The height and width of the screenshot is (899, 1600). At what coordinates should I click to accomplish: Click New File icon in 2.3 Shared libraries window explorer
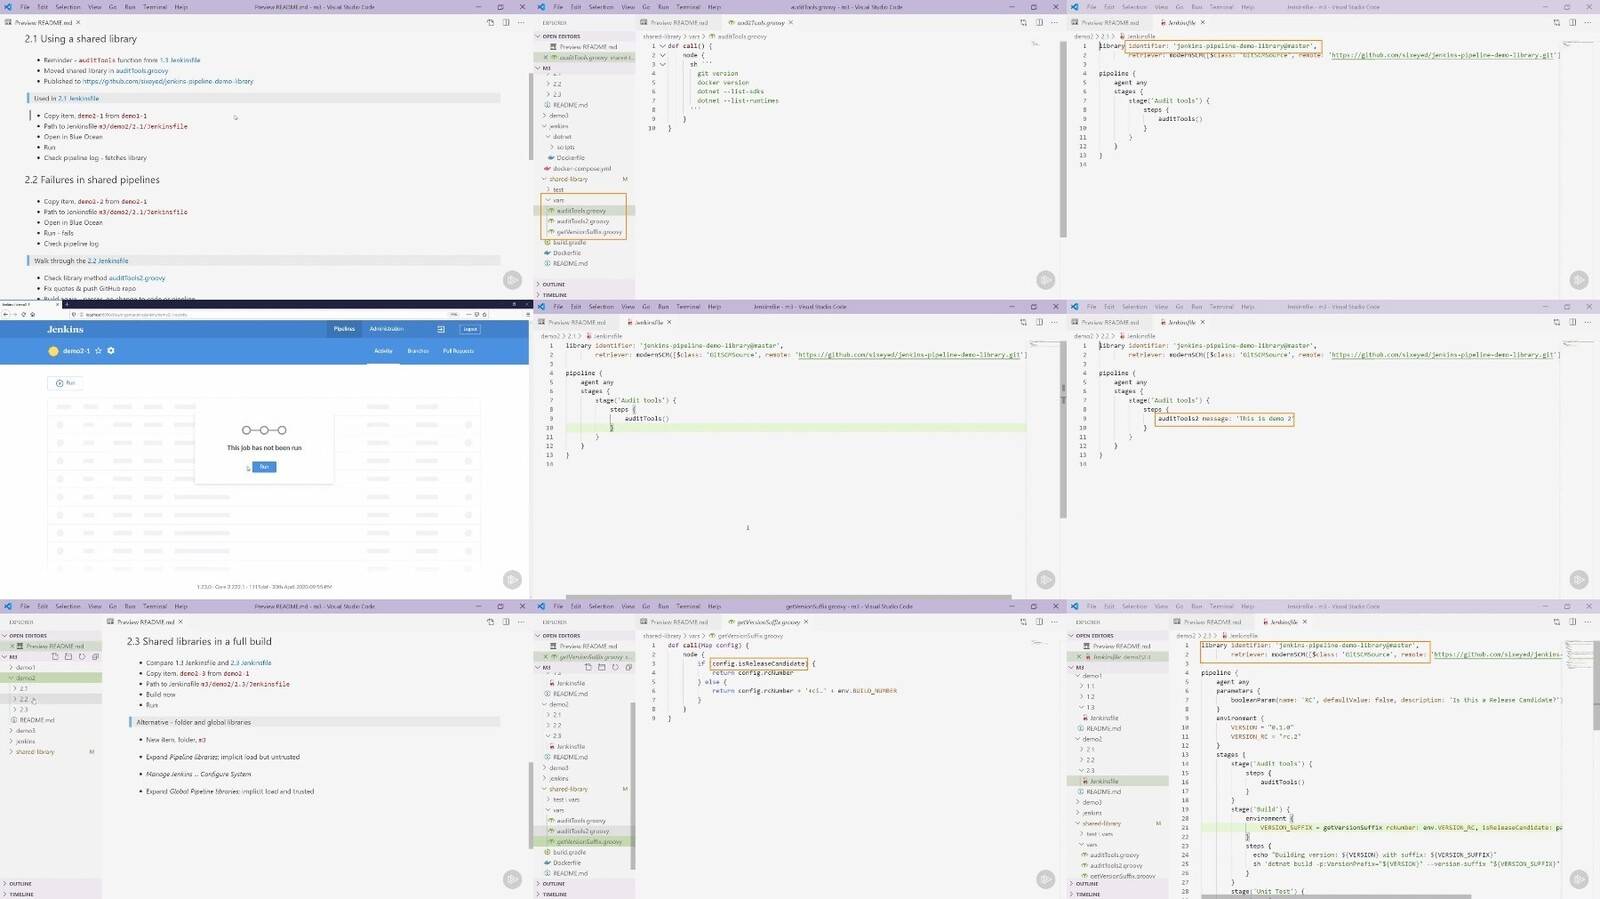click(x=55, y=657)
